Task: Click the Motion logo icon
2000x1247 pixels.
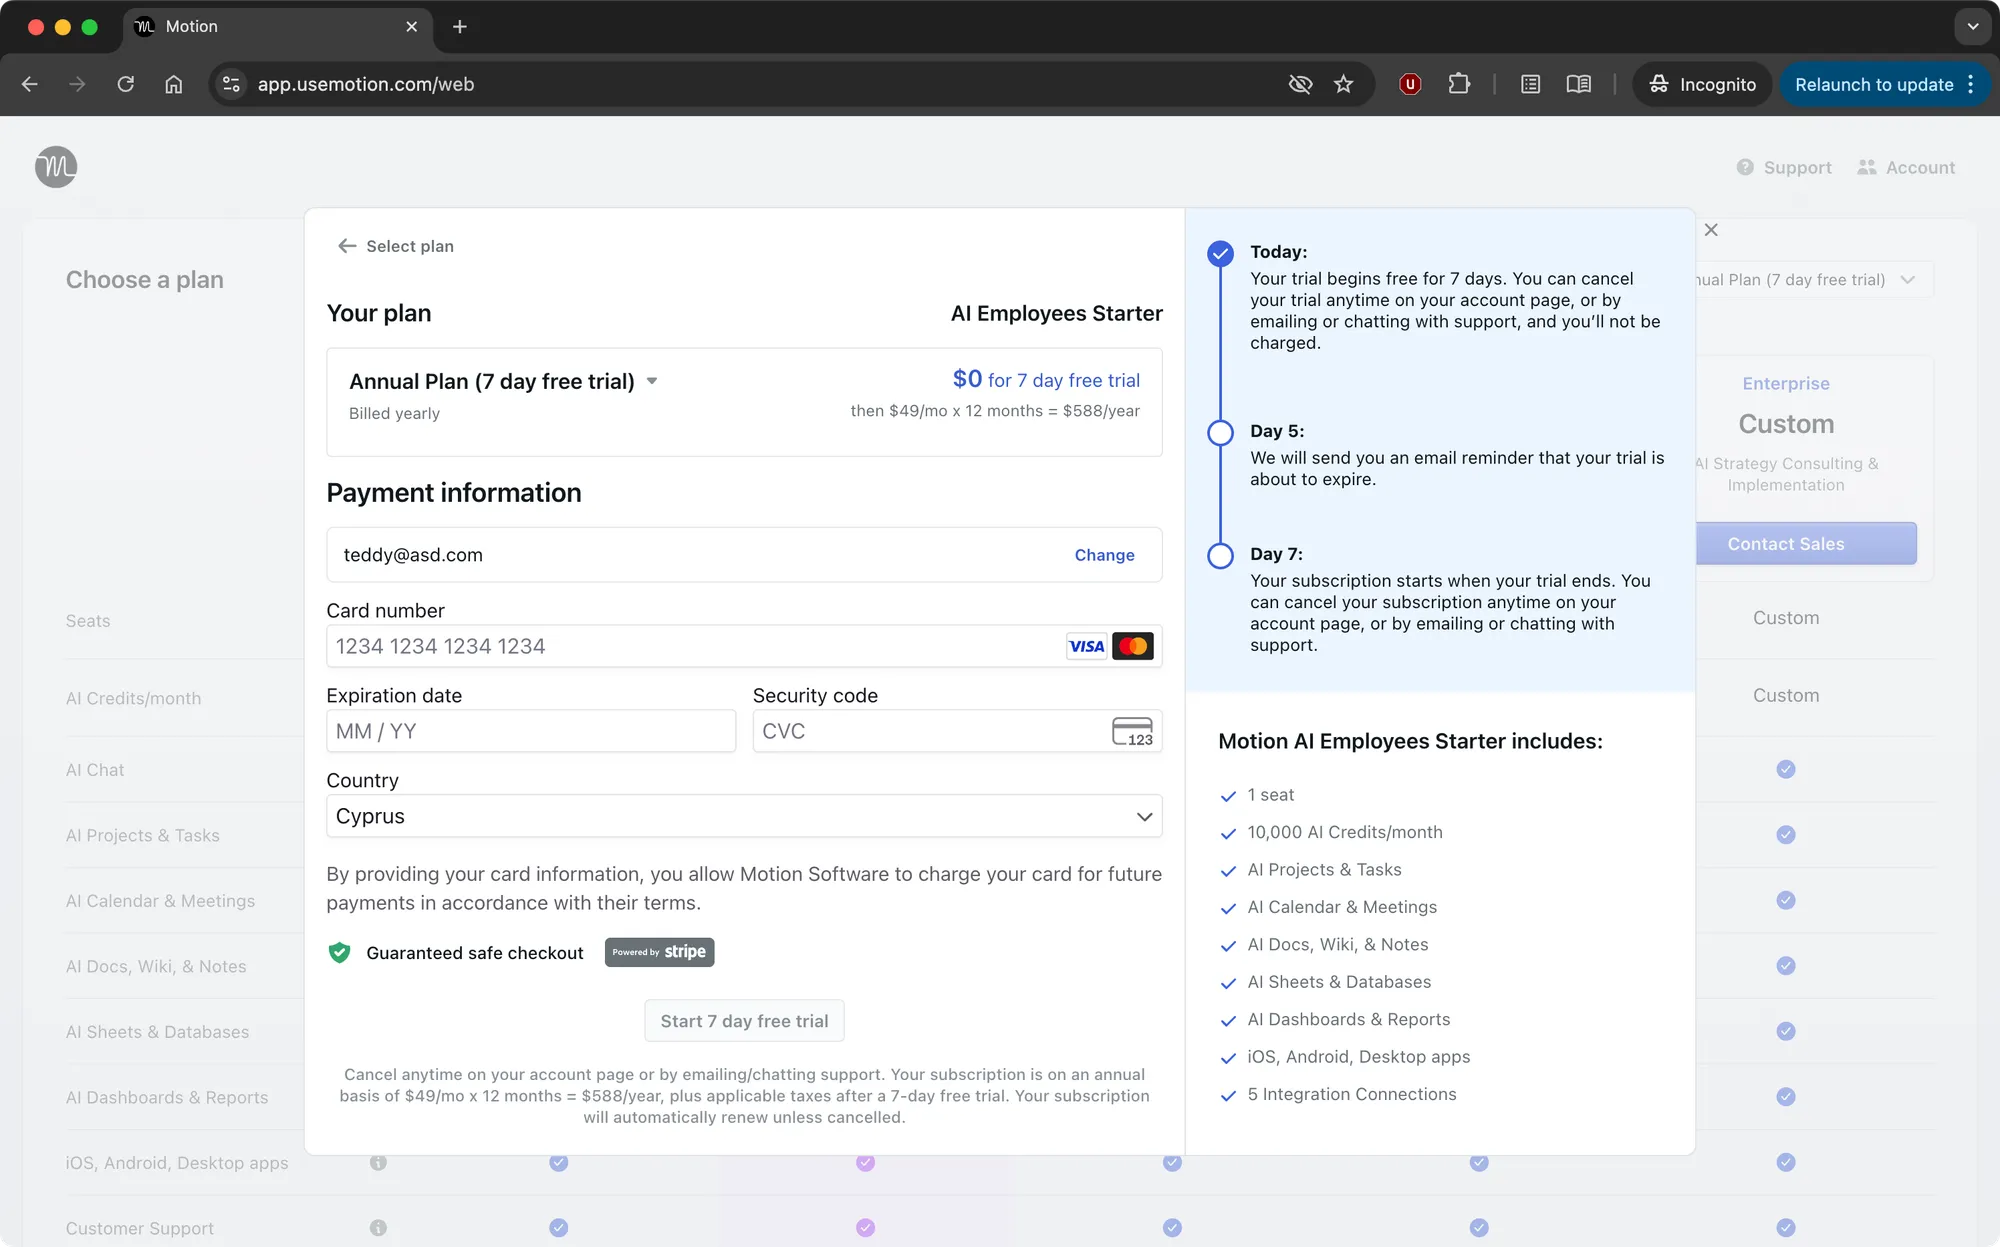Action: [56, 167]
